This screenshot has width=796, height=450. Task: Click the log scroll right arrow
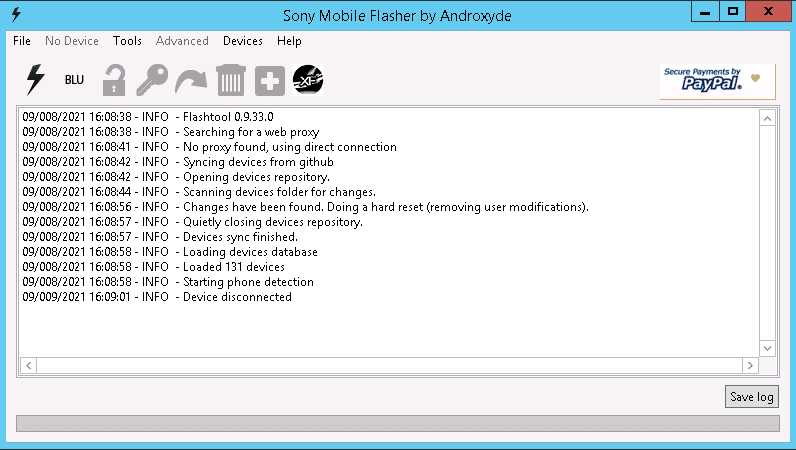coord(750,365)
